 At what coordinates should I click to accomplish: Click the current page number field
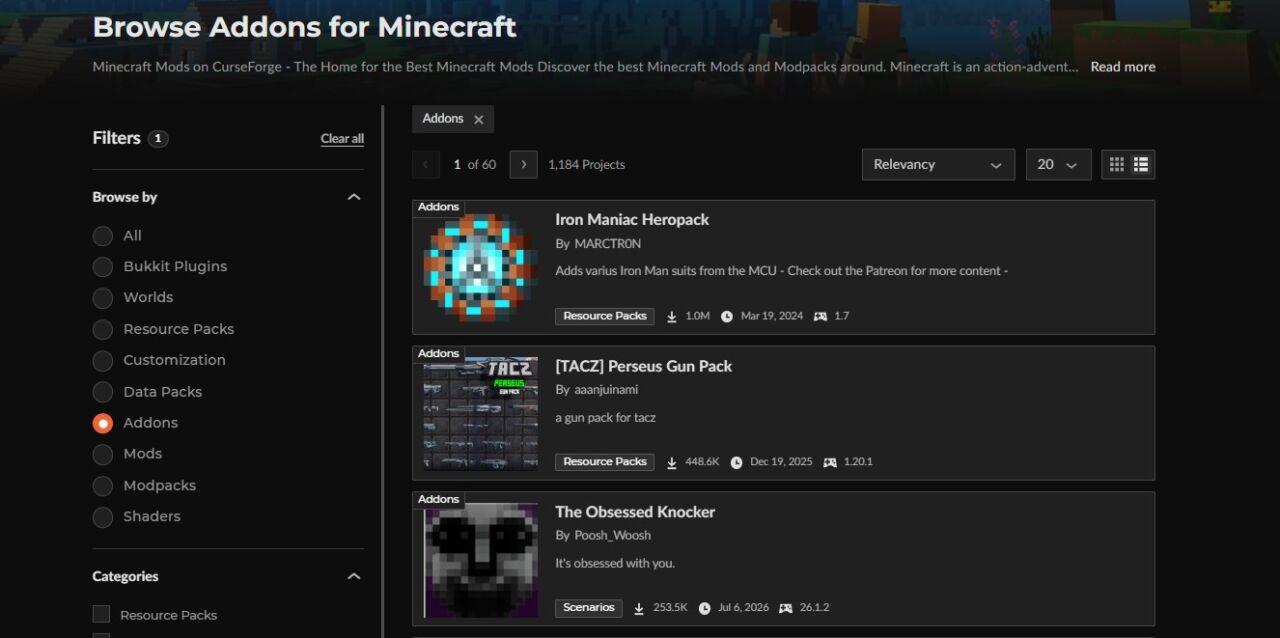point(457,165)
